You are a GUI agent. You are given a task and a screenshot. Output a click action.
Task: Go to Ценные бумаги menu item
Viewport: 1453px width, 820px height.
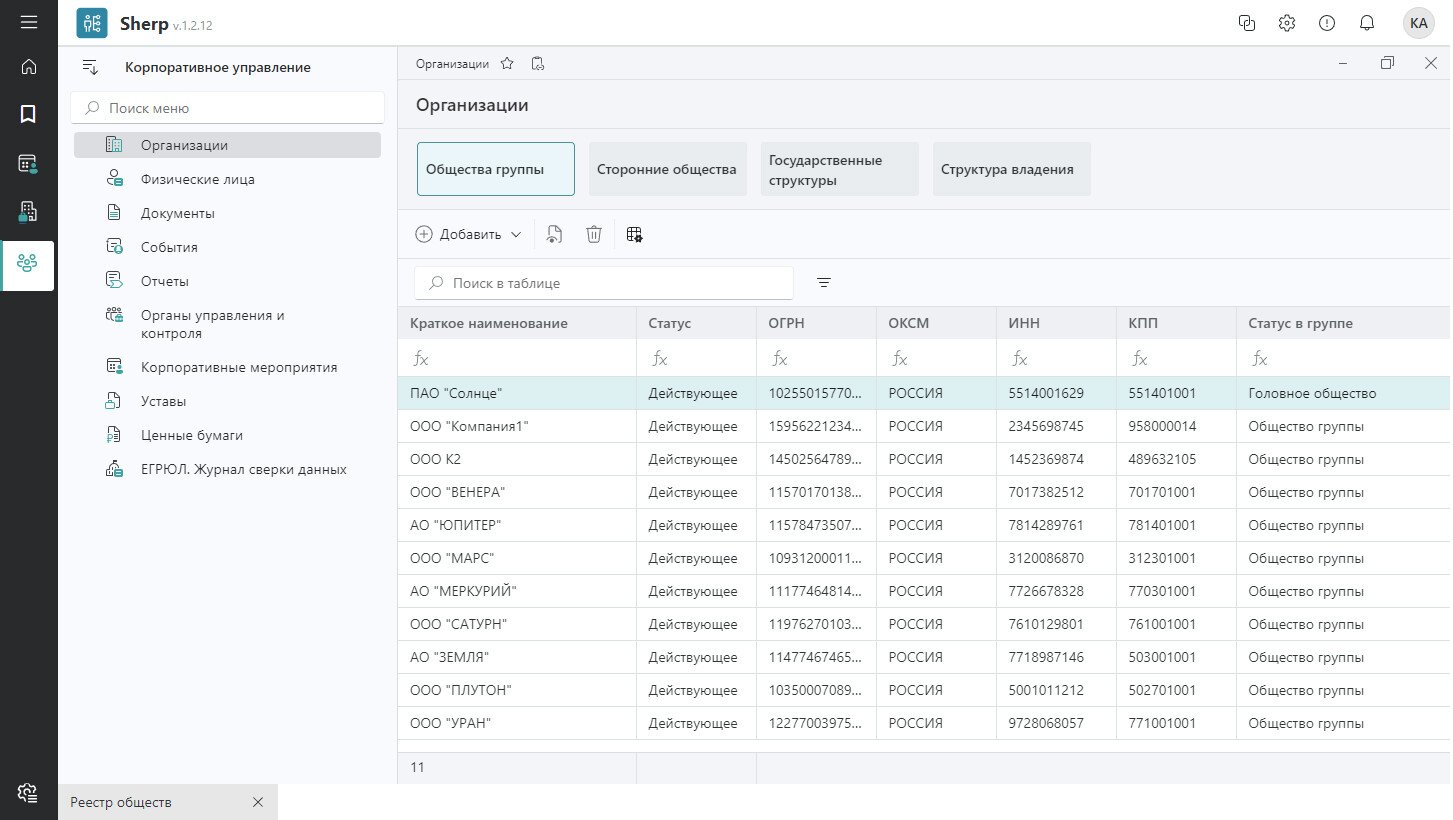pos(191,435)
